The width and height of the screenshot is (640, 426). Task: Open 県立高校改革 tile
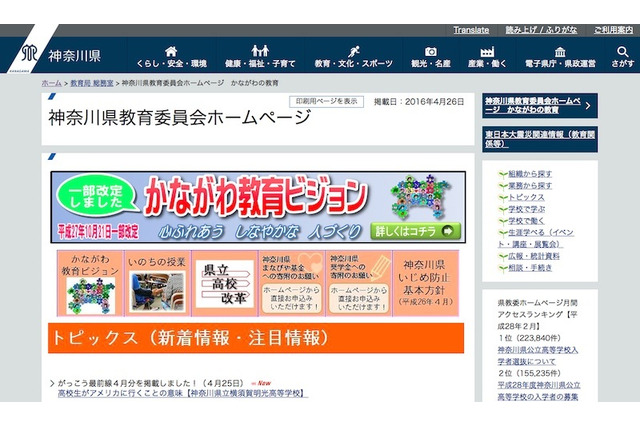pos(225,284)
